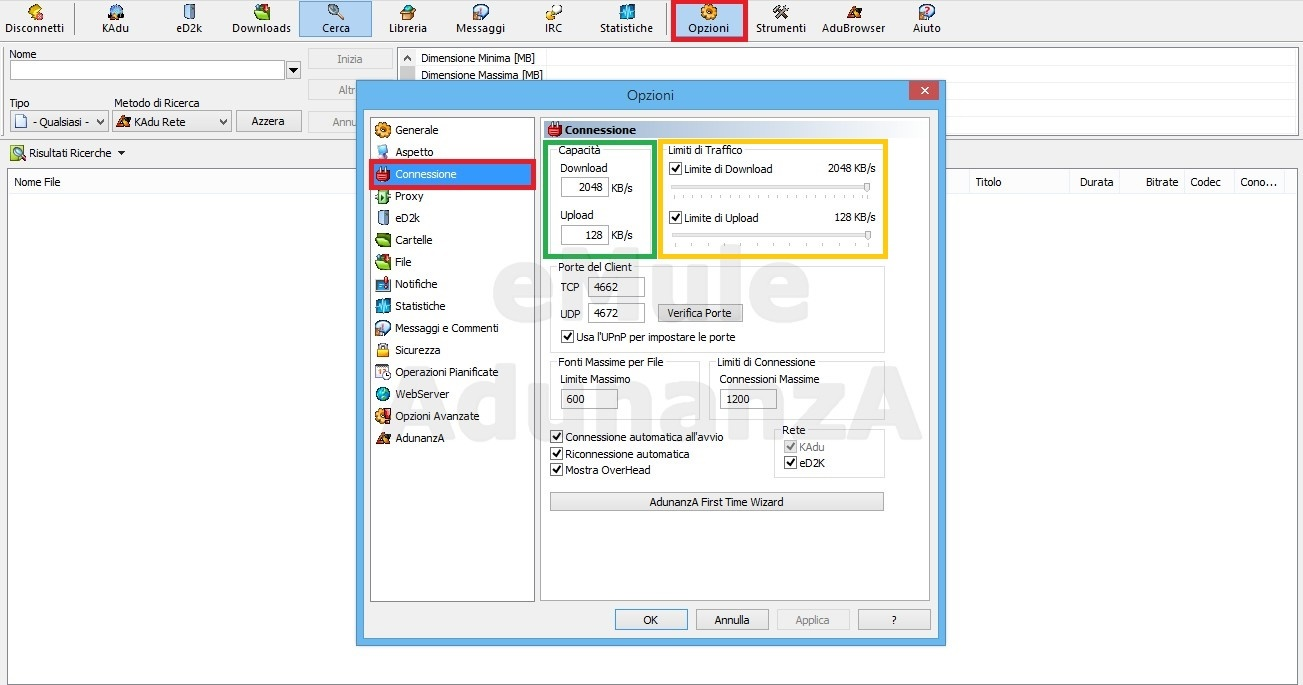This screenshot has height=685, width=1303.
Task: Sort results by Codec column
Action: (1207, 182)
